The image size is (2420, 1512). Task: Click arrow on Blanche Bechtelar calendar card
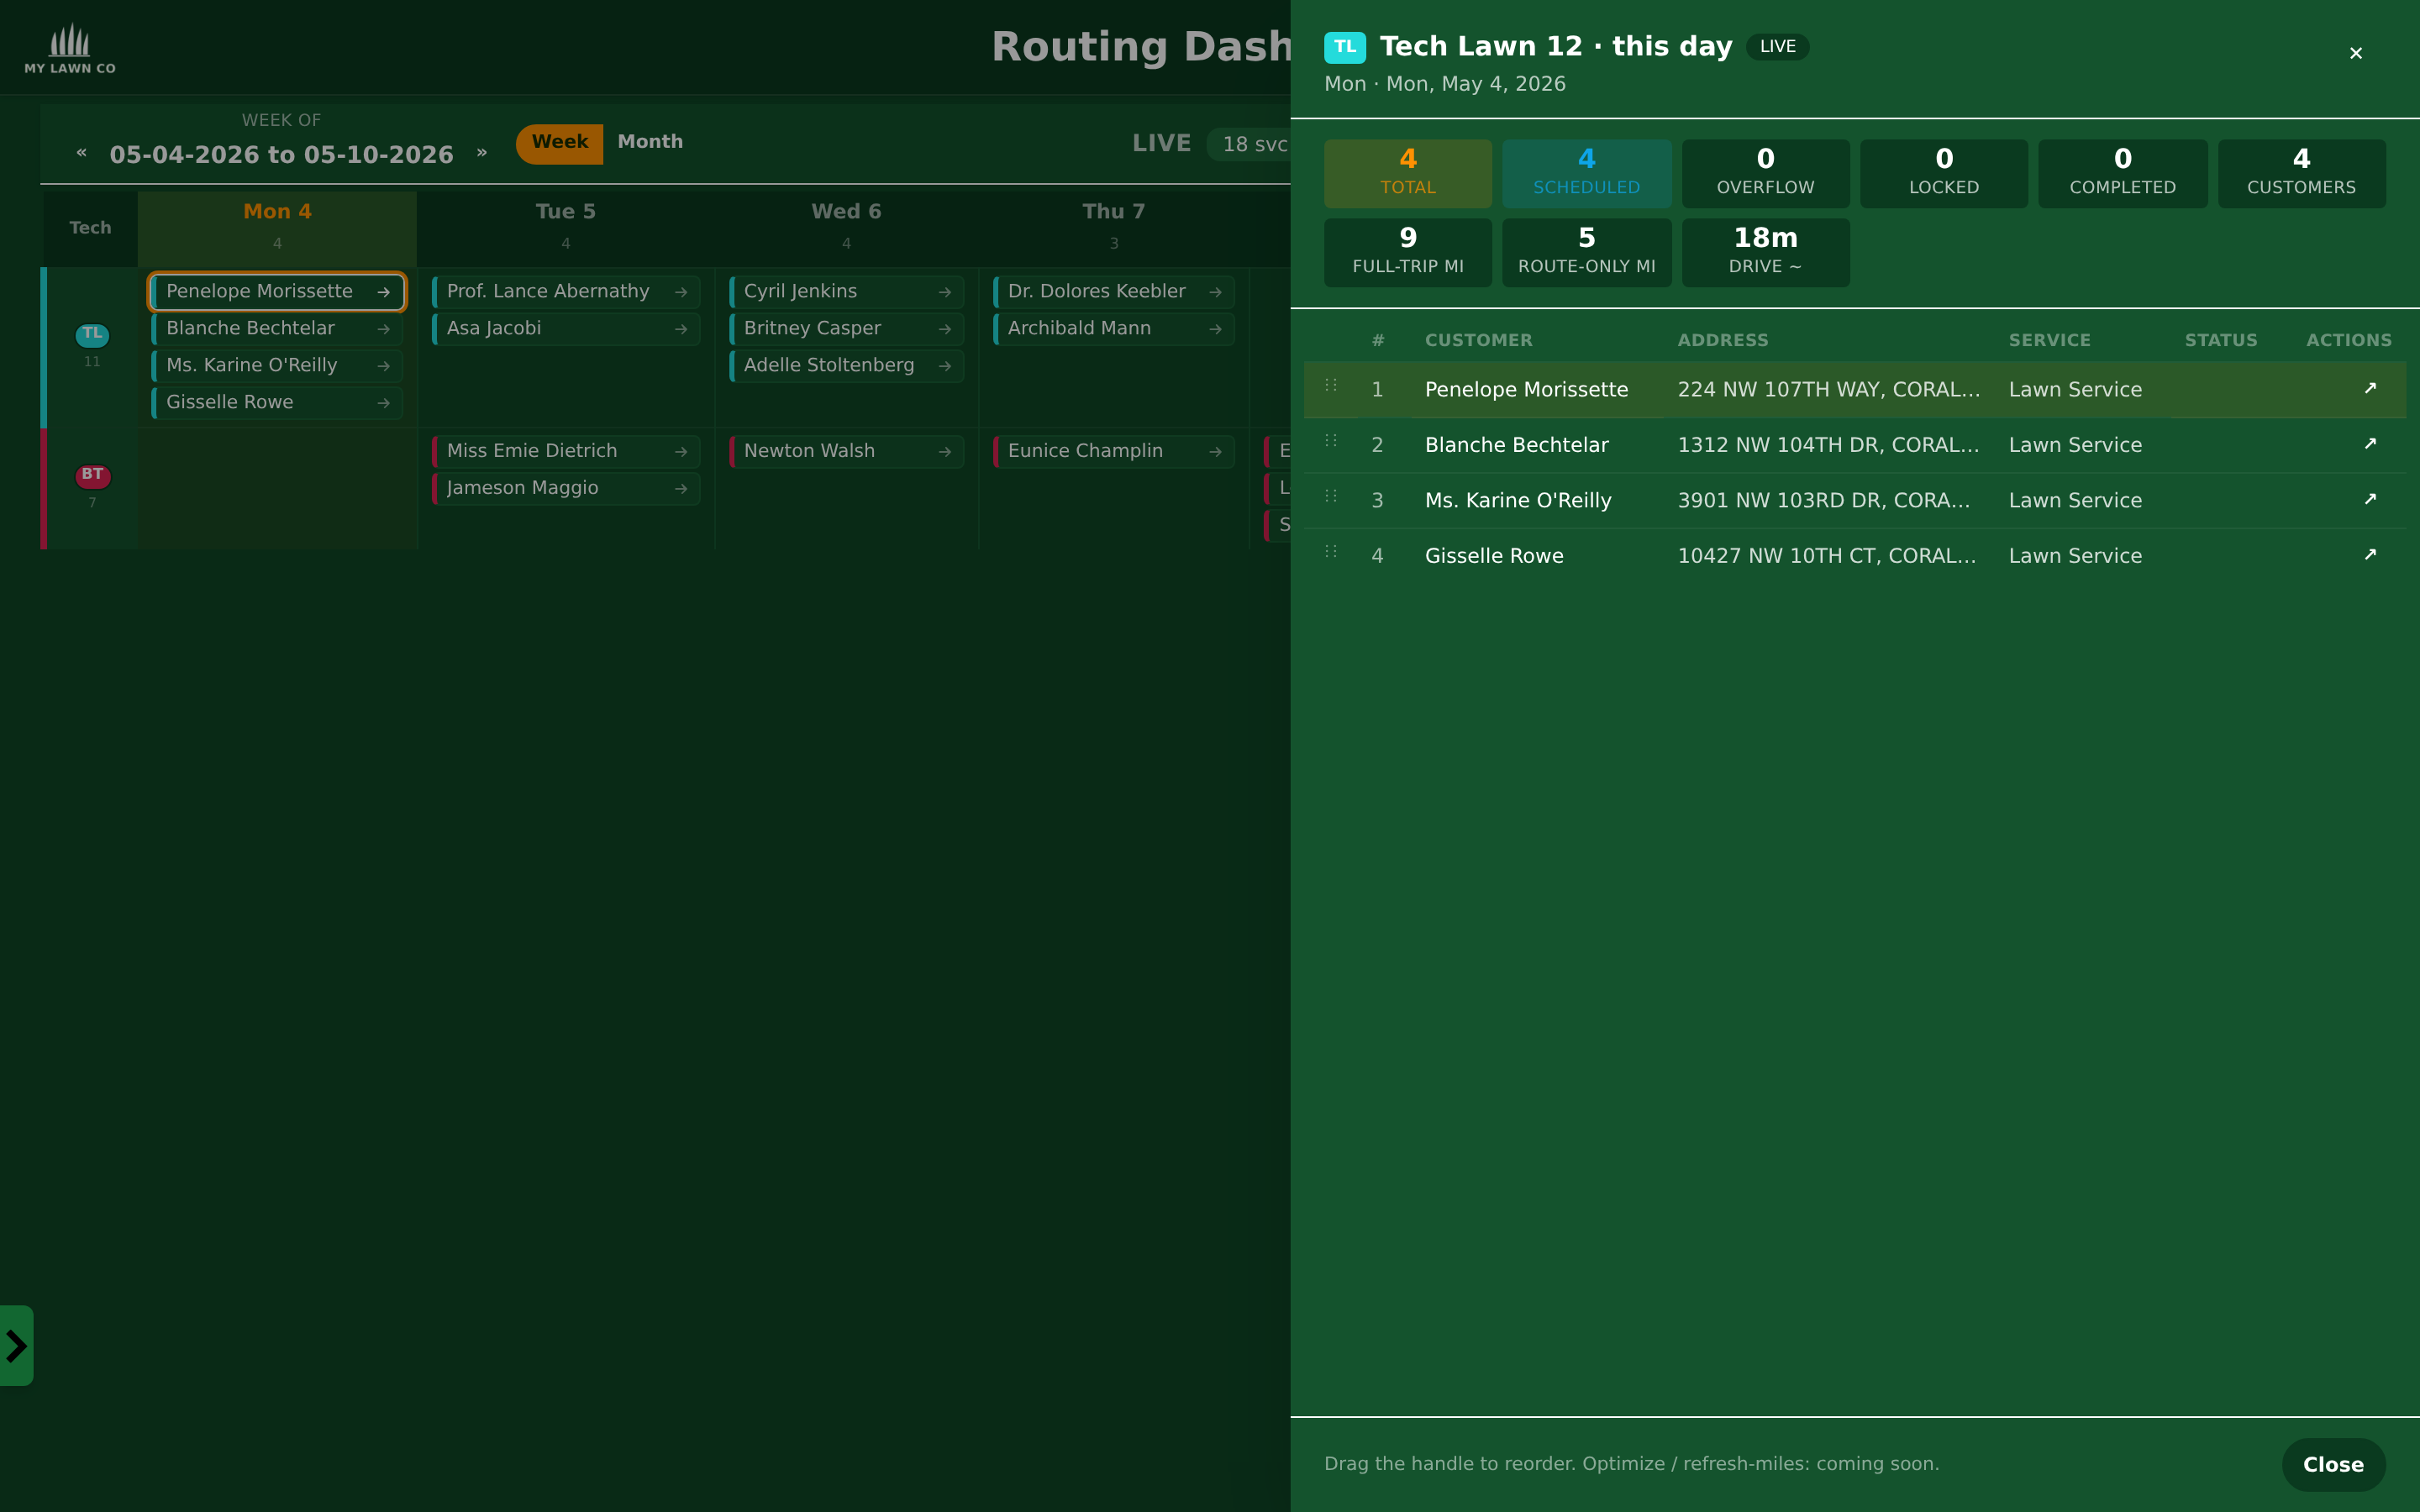point(383,329)
